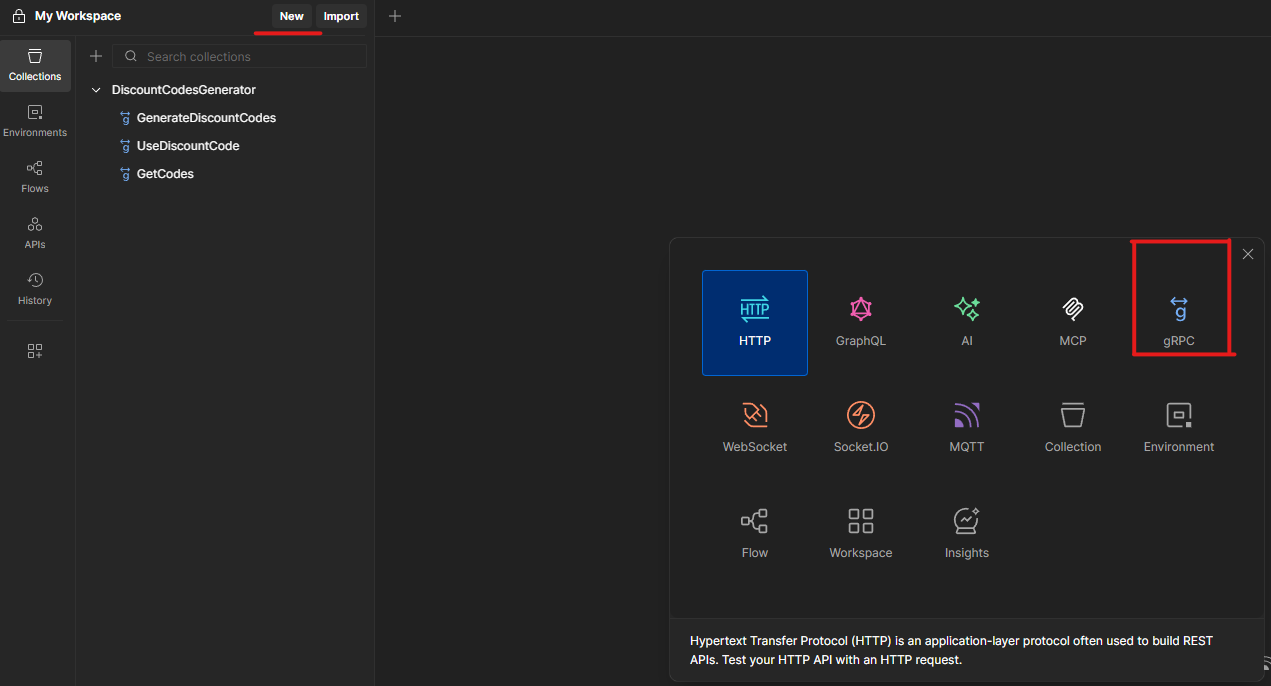
Task: Select the Flow tile in the dialog
Action: pyautogui.click(x=755, y=534)
